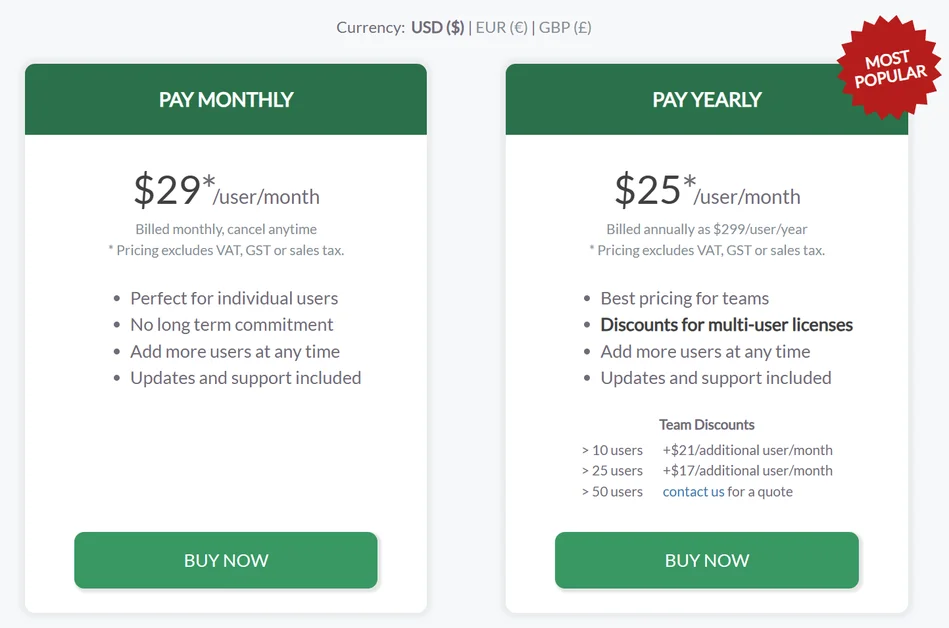Viewport: 949px width, 628px height.
Task: Click Billed monthly, cancel anytime text
Action: pos(226,229)
